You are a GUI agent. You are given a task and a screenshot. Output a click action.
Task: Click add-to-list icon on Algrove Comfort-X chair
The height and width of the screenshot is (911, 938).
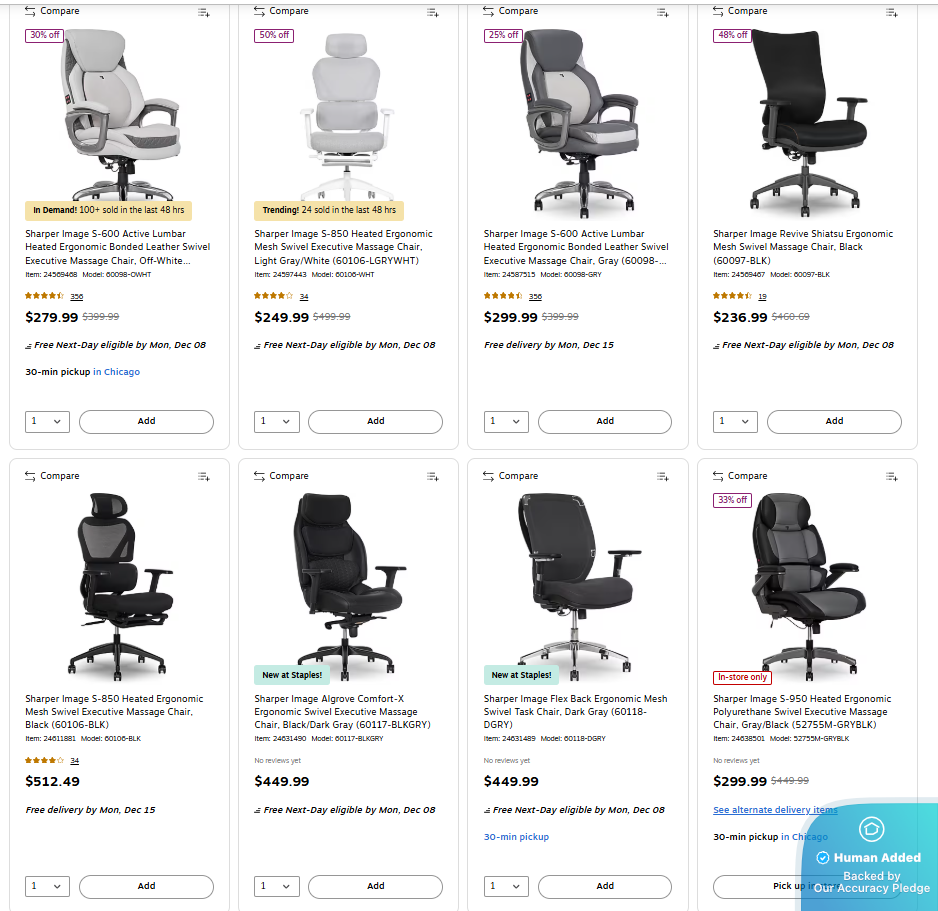[x=433, y=477]
